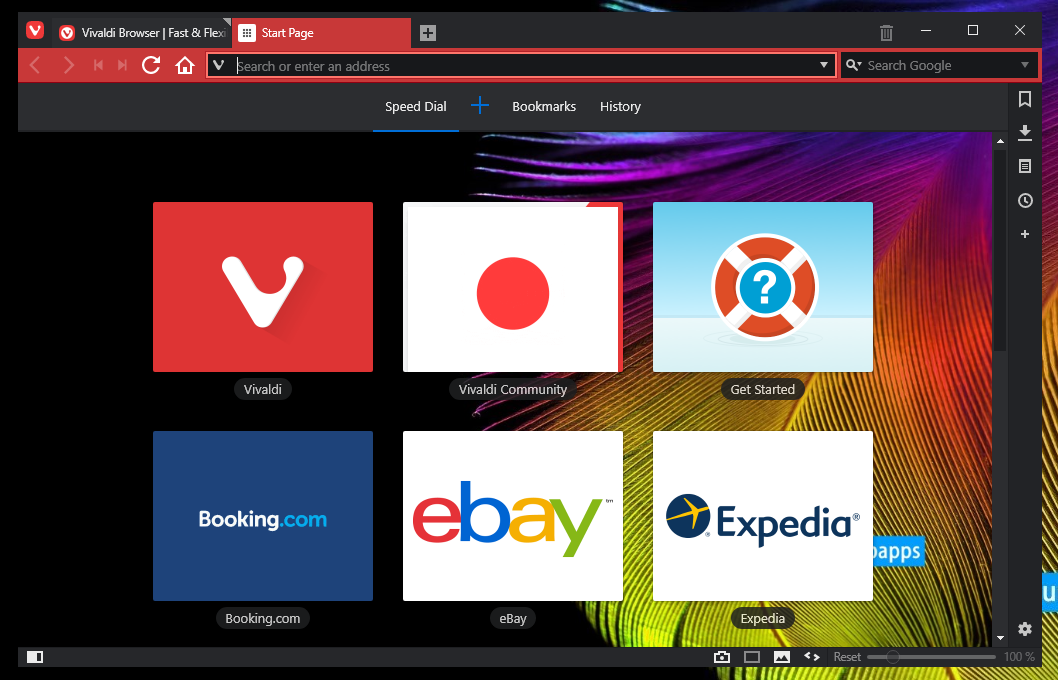Screen dimensions: 1058x680
Task: Click the Vivaldi Community label
Action: click(x=513, y=389)
